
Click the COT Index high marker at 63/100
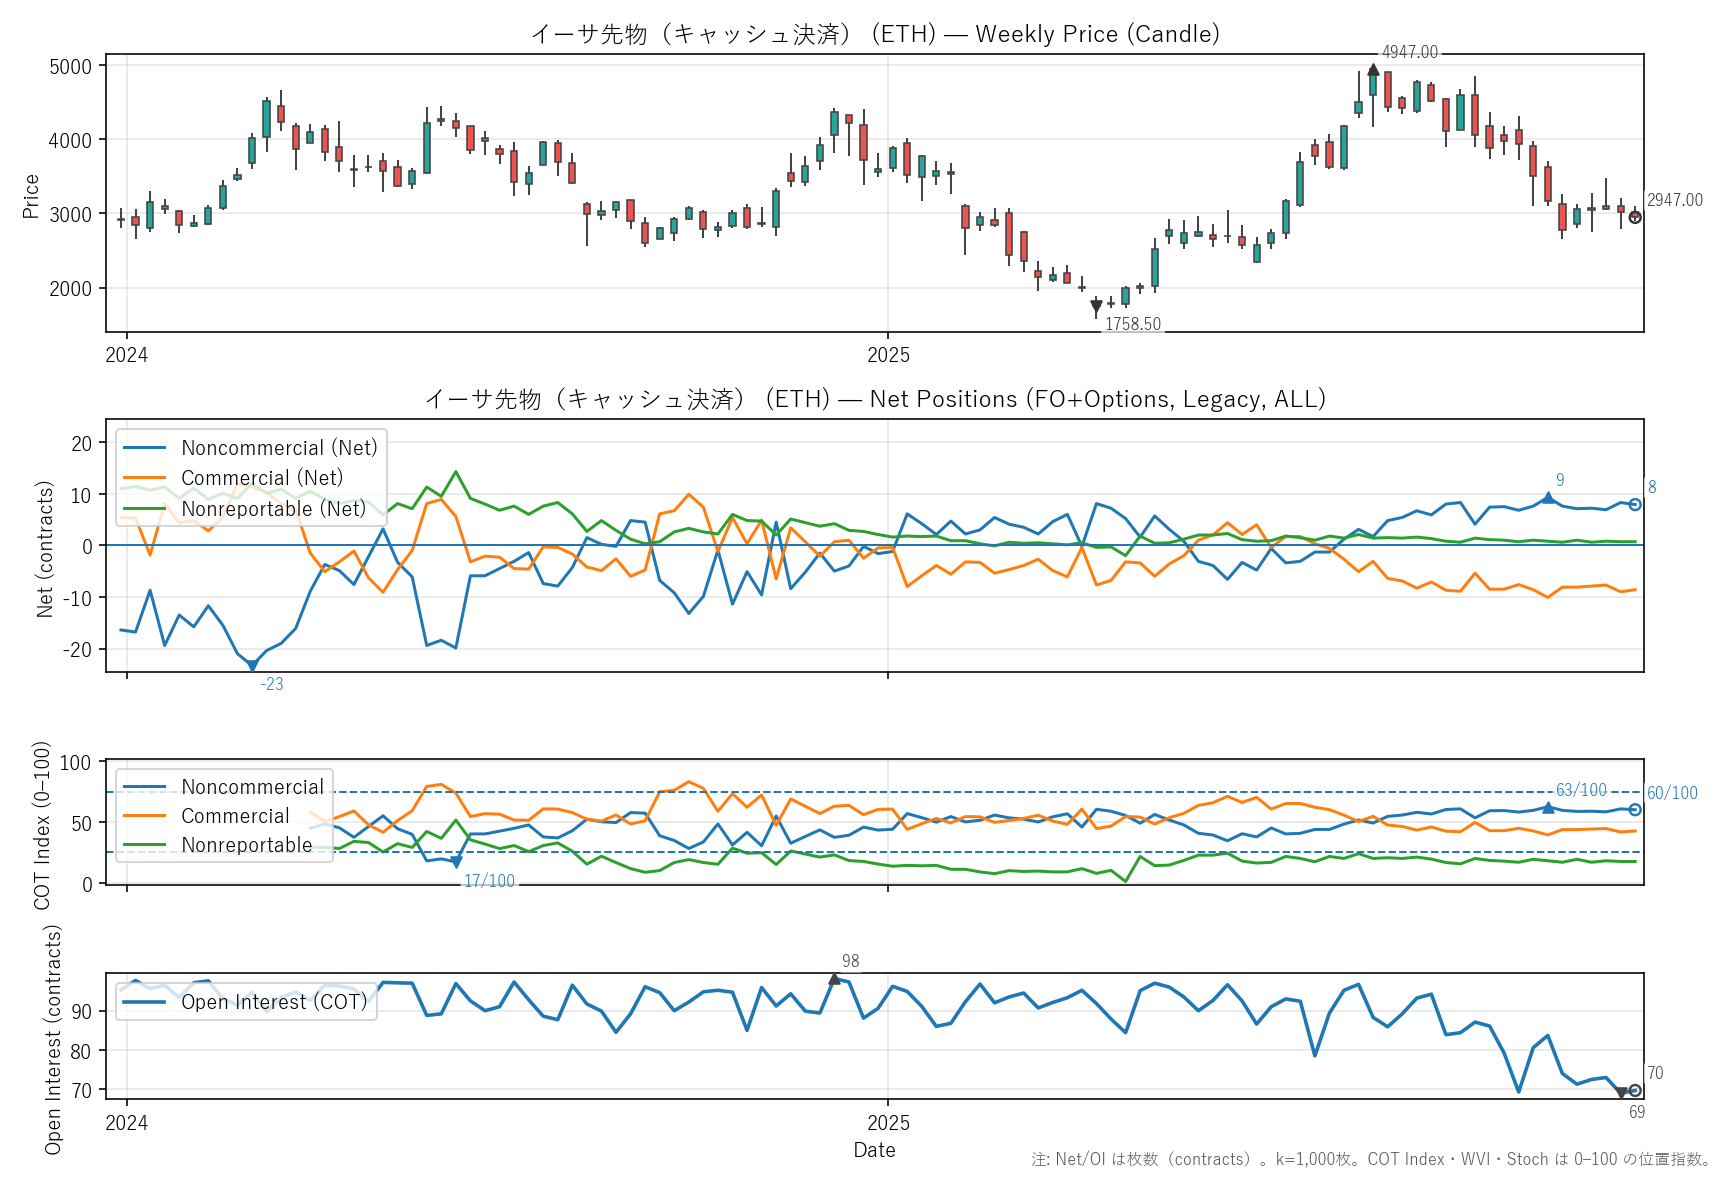pos(1548,807)
